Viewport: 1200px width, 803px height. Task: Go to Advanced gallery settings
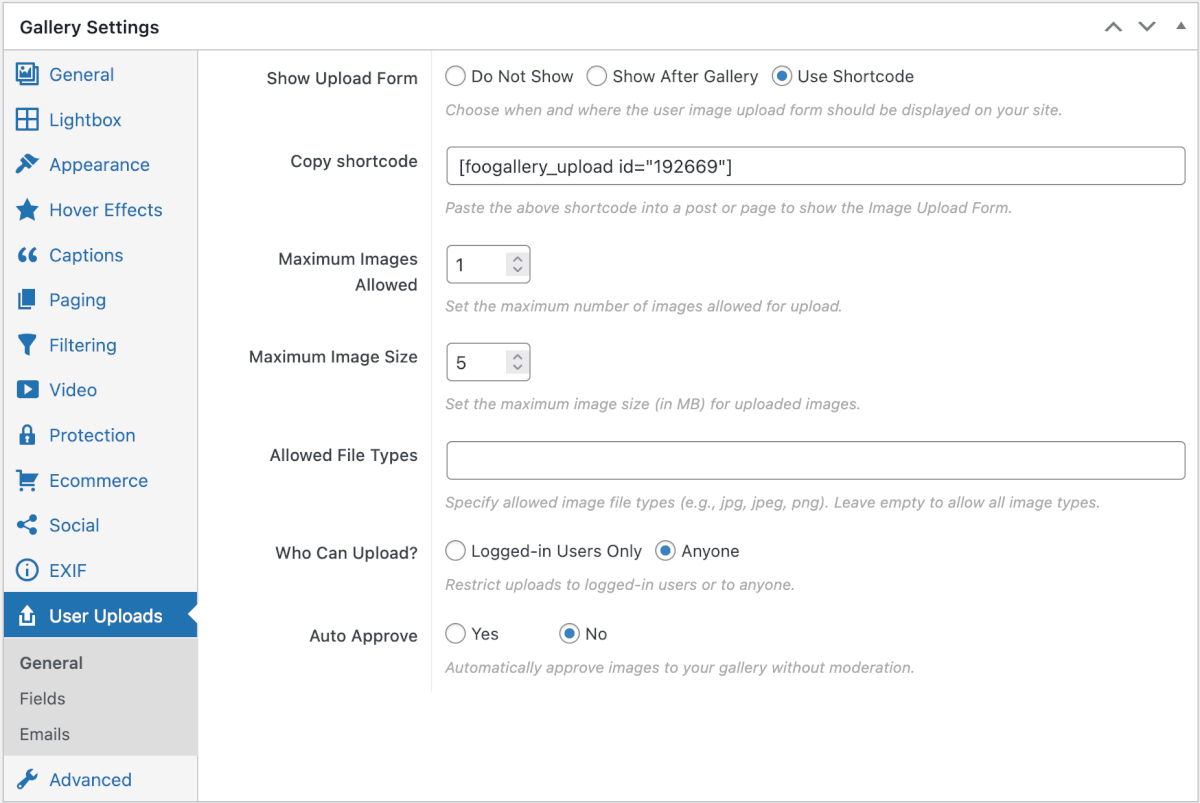point(90,779)
